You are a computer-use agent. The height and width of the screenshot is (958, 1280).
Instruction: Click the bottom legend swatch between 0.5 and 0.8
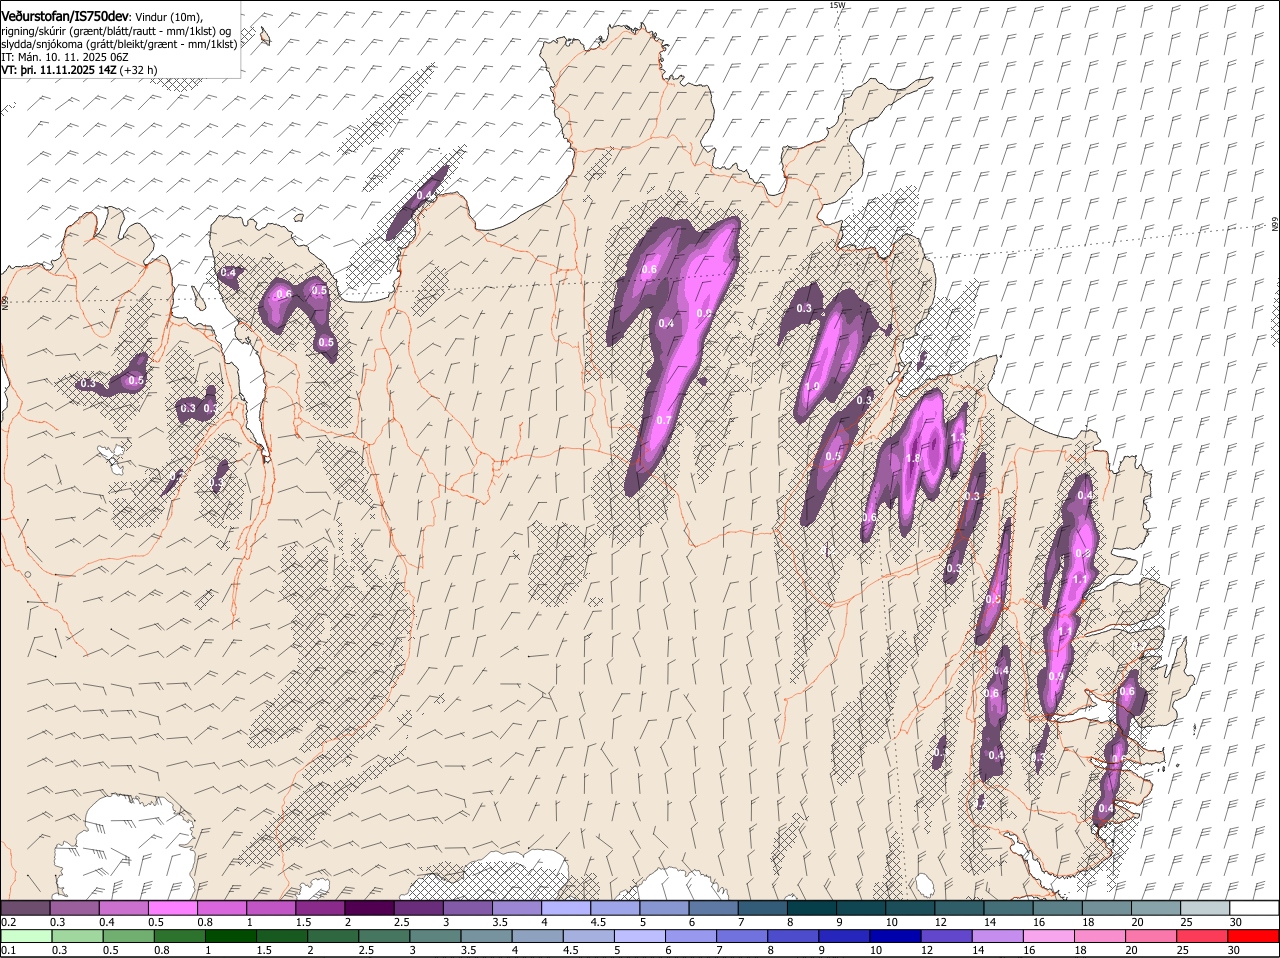click(128, 936)
